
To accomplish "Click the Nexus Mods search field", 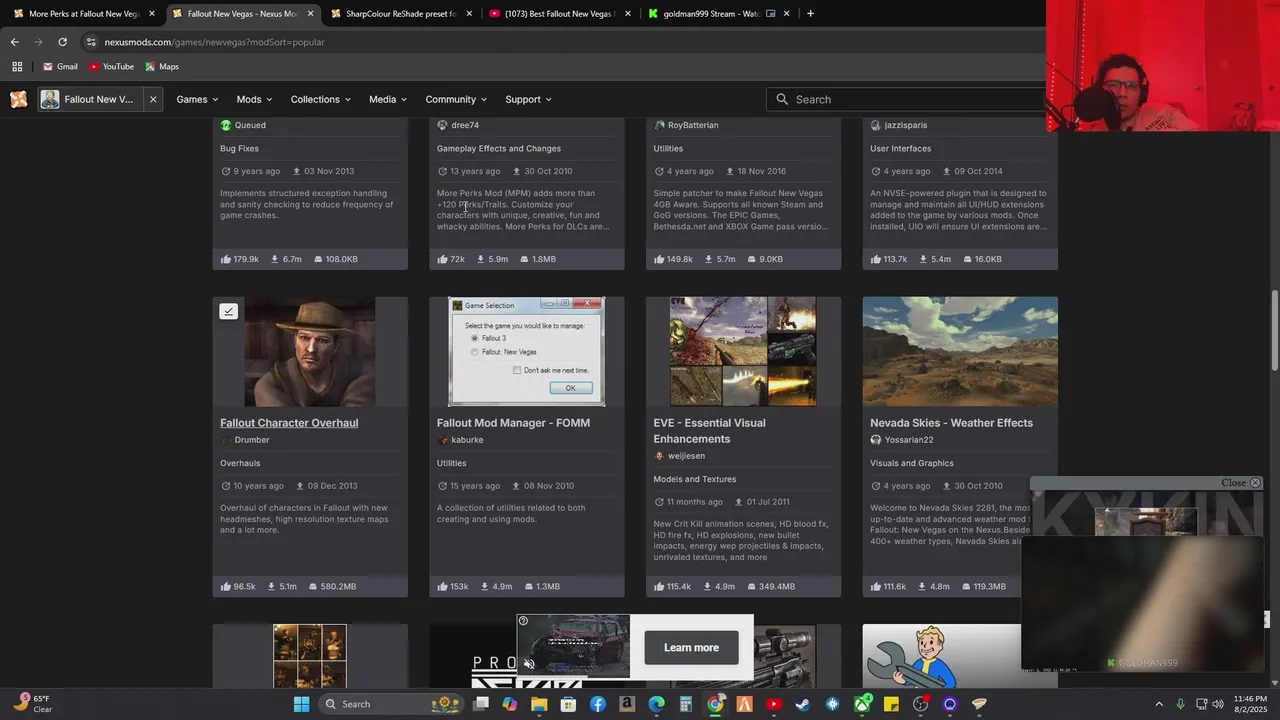I will tap(905, 99).
